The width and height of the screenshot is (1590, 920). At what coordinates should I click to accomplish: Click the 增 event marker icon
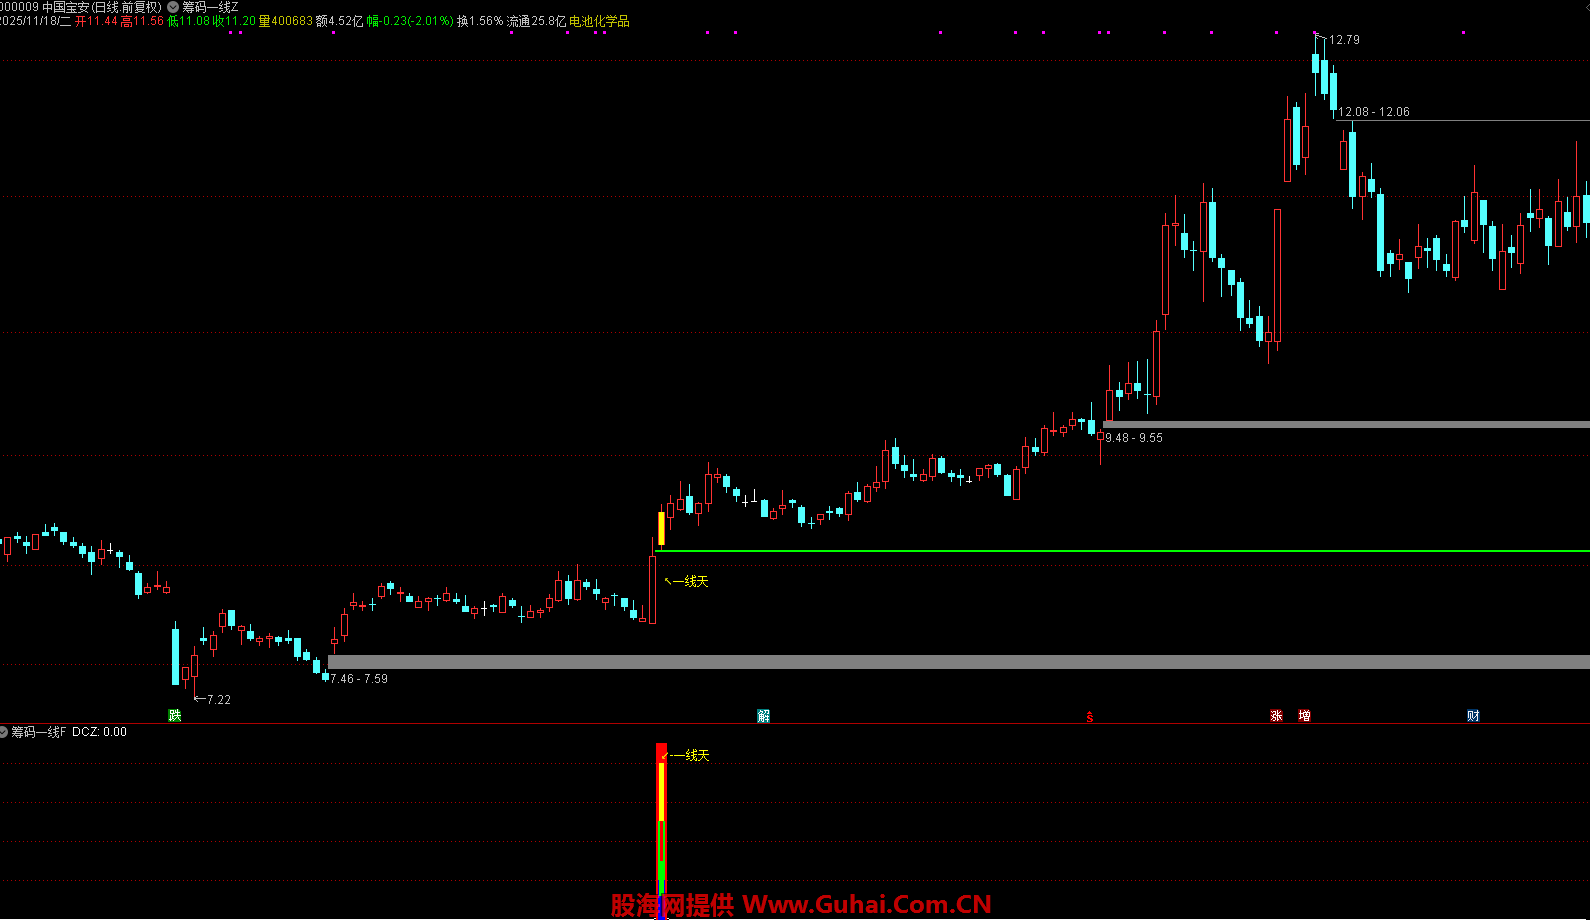[x=1304, y=715]
